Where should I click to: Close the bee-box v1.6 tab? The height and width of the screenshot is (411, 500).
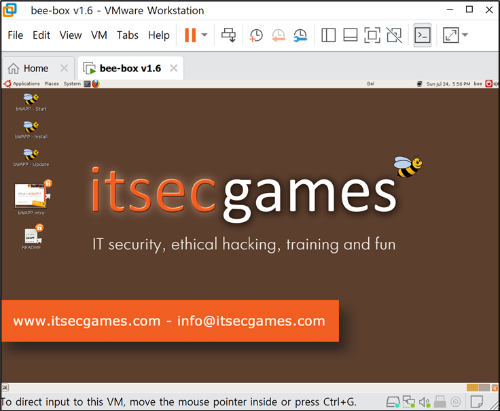[x=174, y=68]
